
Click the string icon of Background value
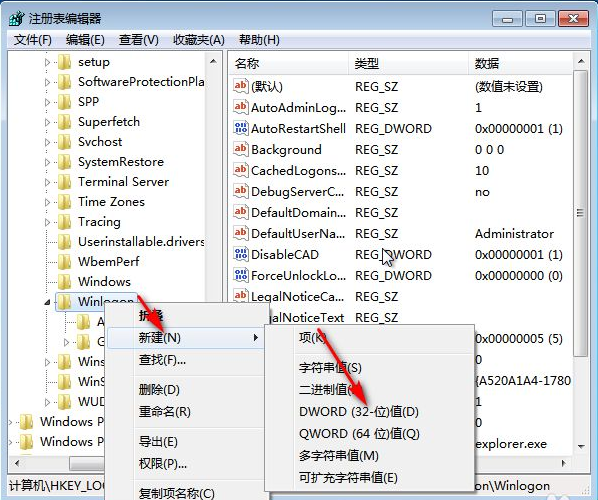241,149
